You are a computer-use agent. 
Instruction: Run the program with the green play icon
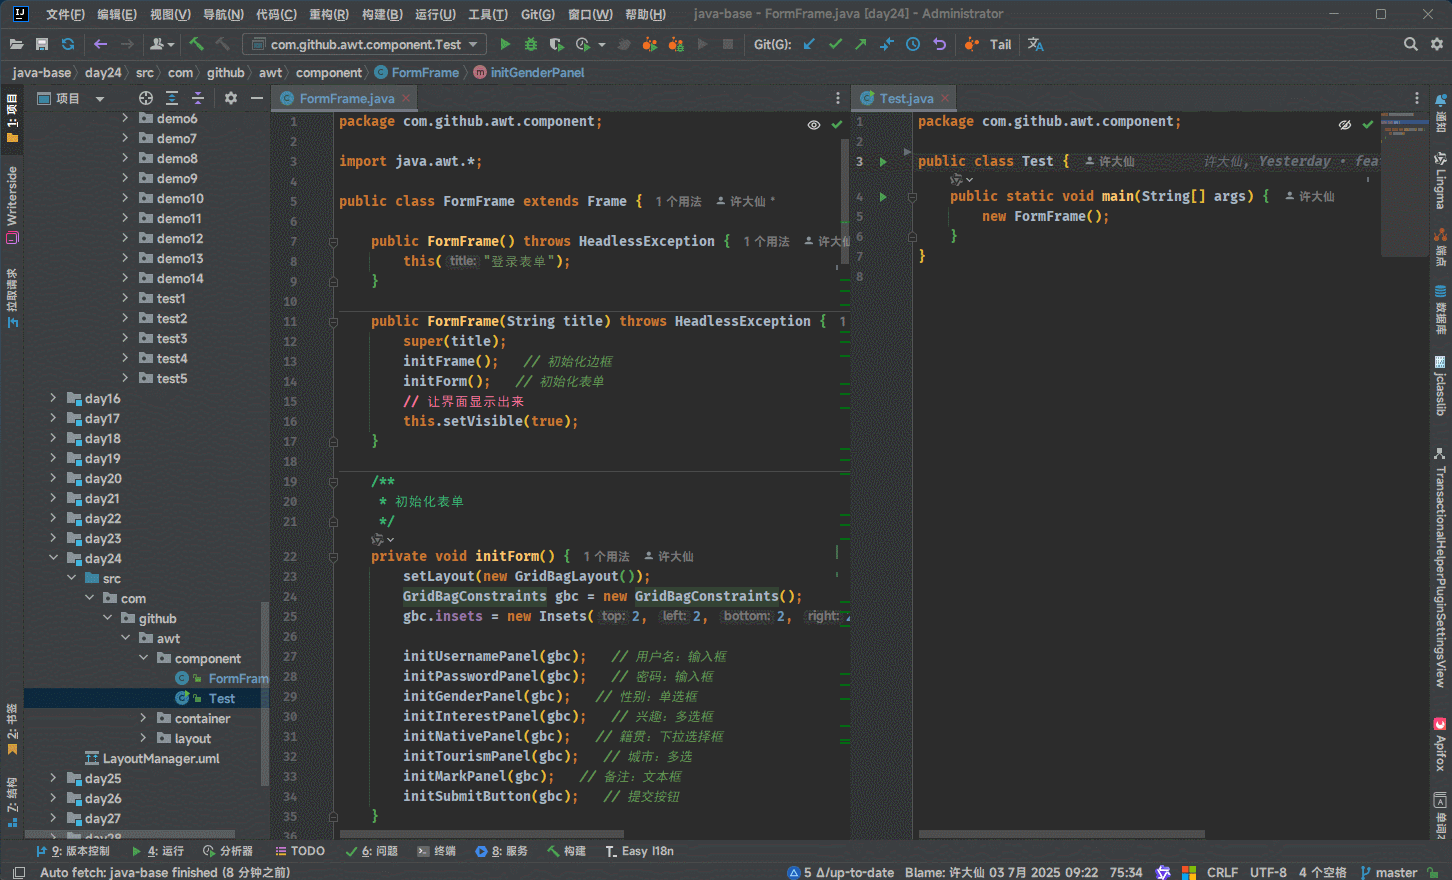505,44
